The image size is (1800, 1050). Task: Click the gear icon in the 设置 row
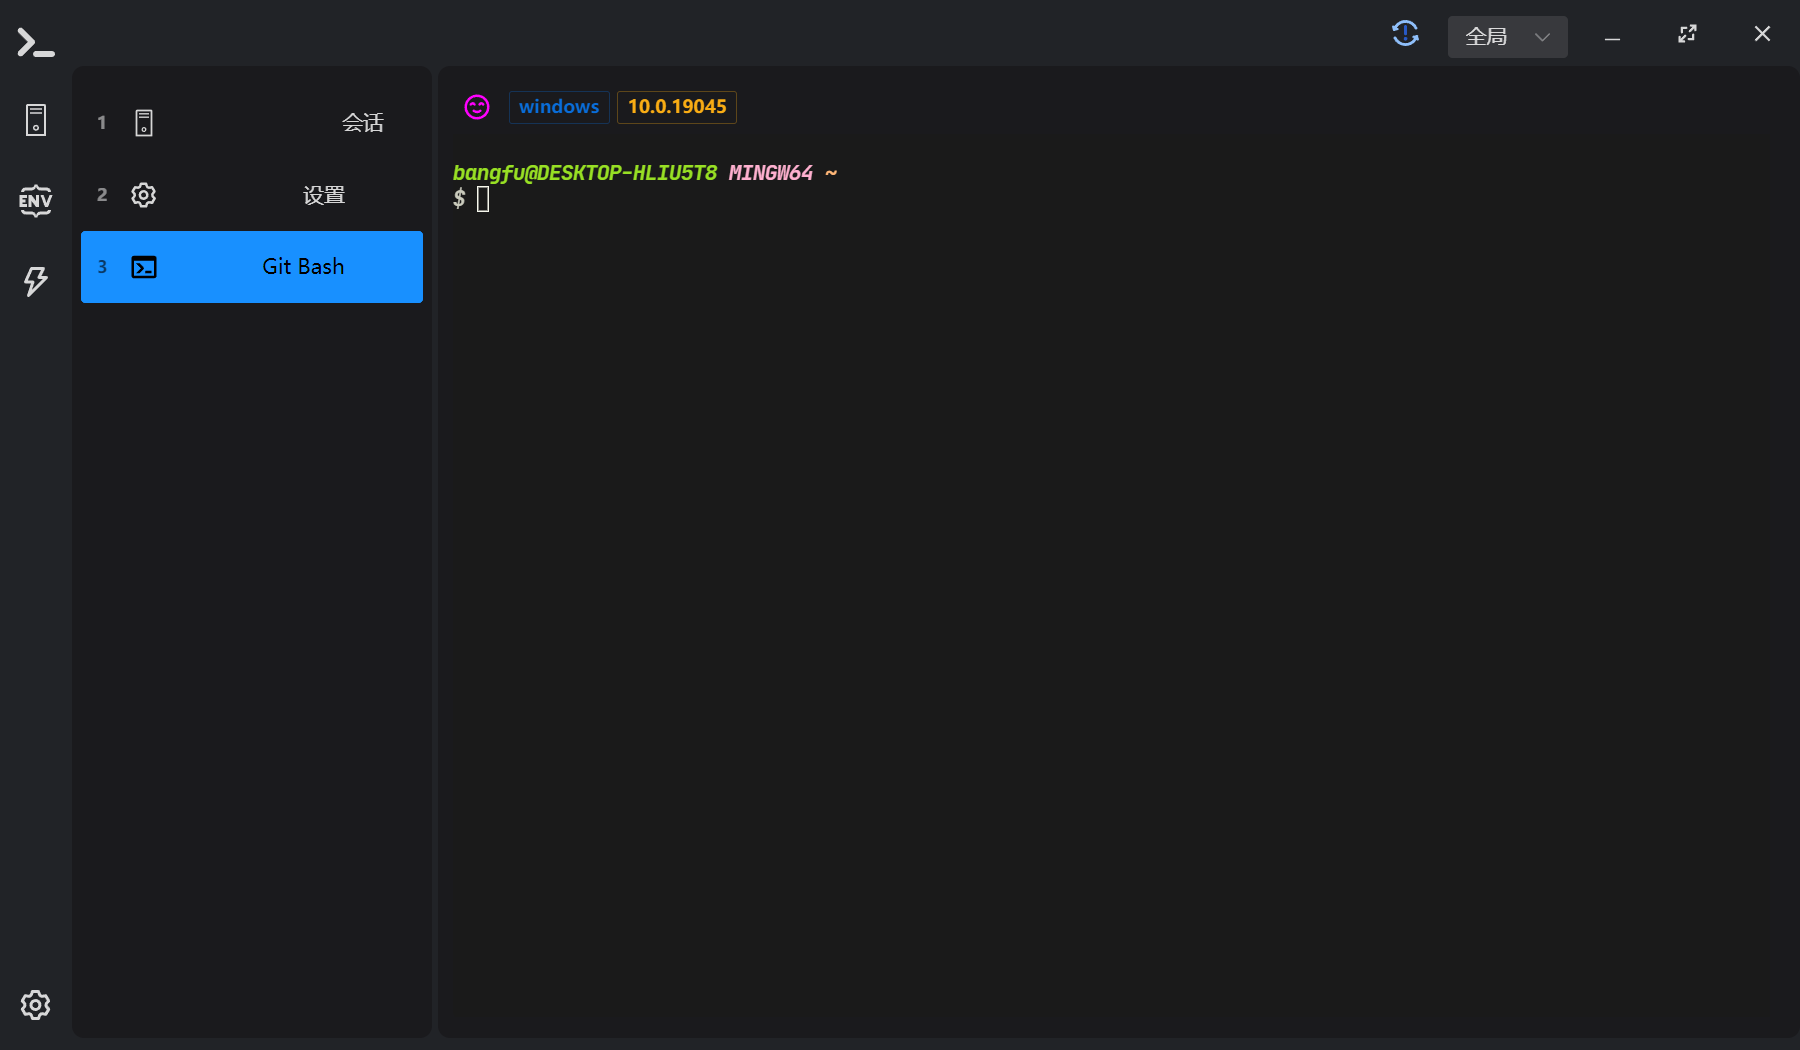tap(144, 195)
